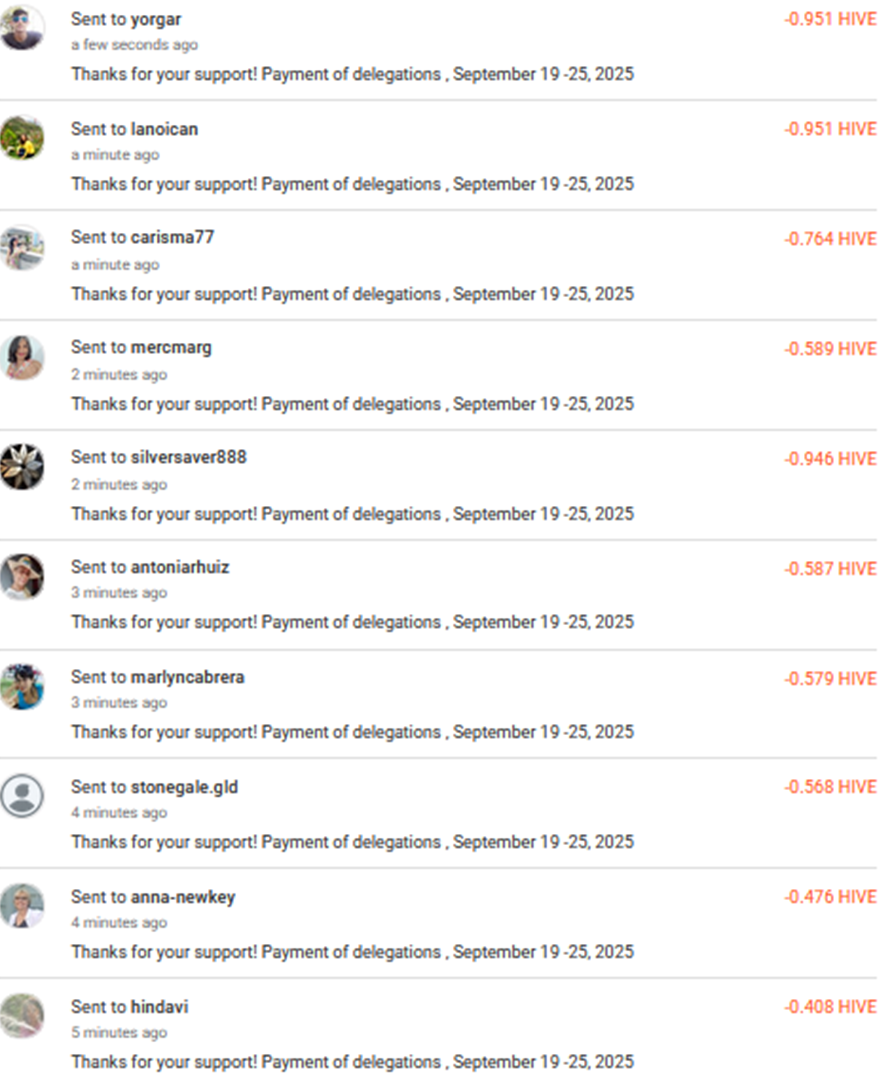Click yorgar's profile avatar
Viewport: 886px width, 1081px height.
(x=22, y=27)
